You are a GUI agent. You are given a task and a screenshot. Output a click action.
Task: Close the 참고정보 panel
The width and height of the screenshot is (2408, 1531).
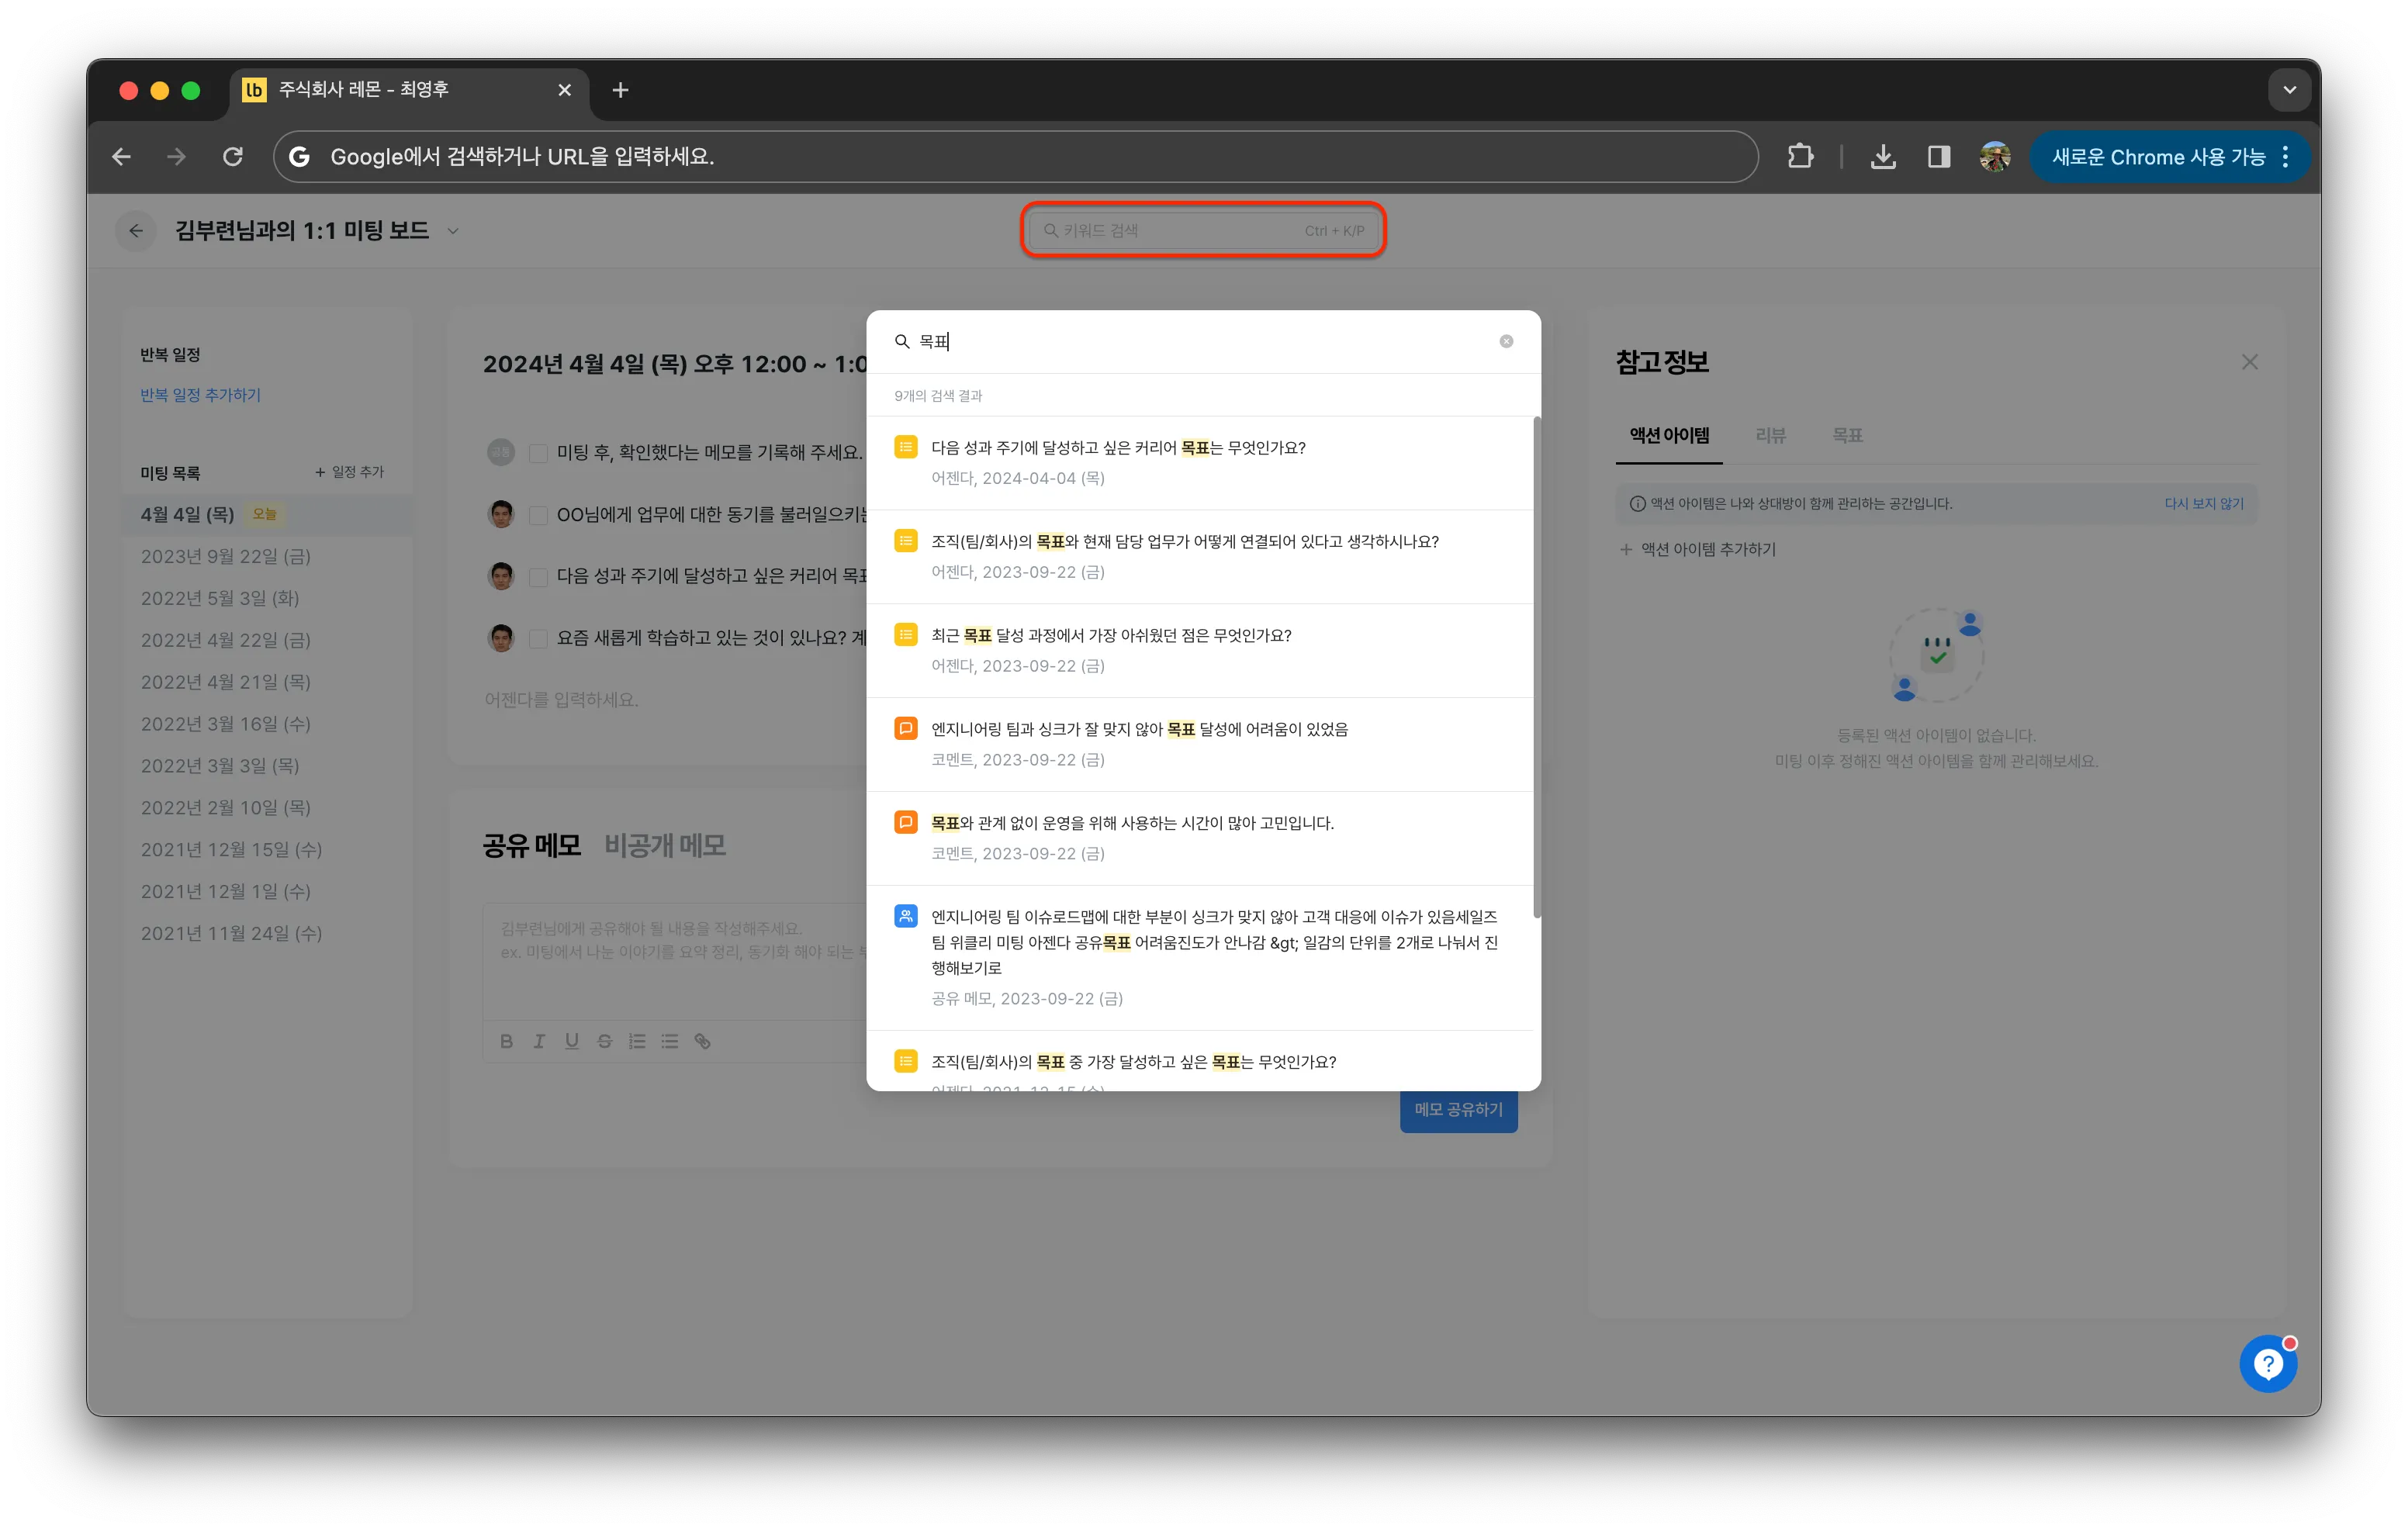pyautogui.click(x=2250, y=362)
